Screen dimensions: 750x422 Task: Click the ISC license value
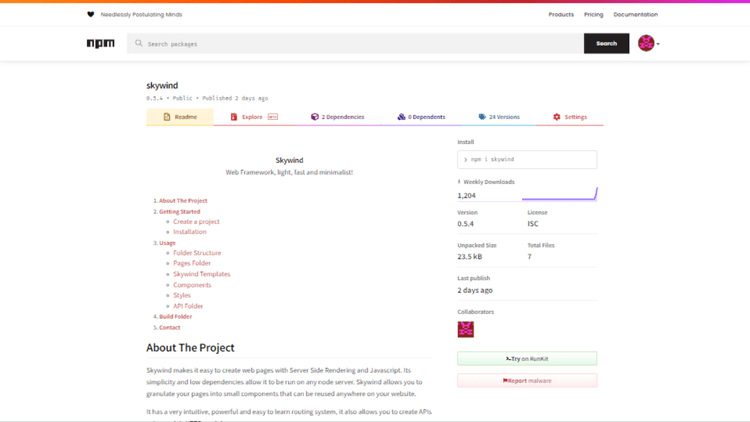pos(533,223)
